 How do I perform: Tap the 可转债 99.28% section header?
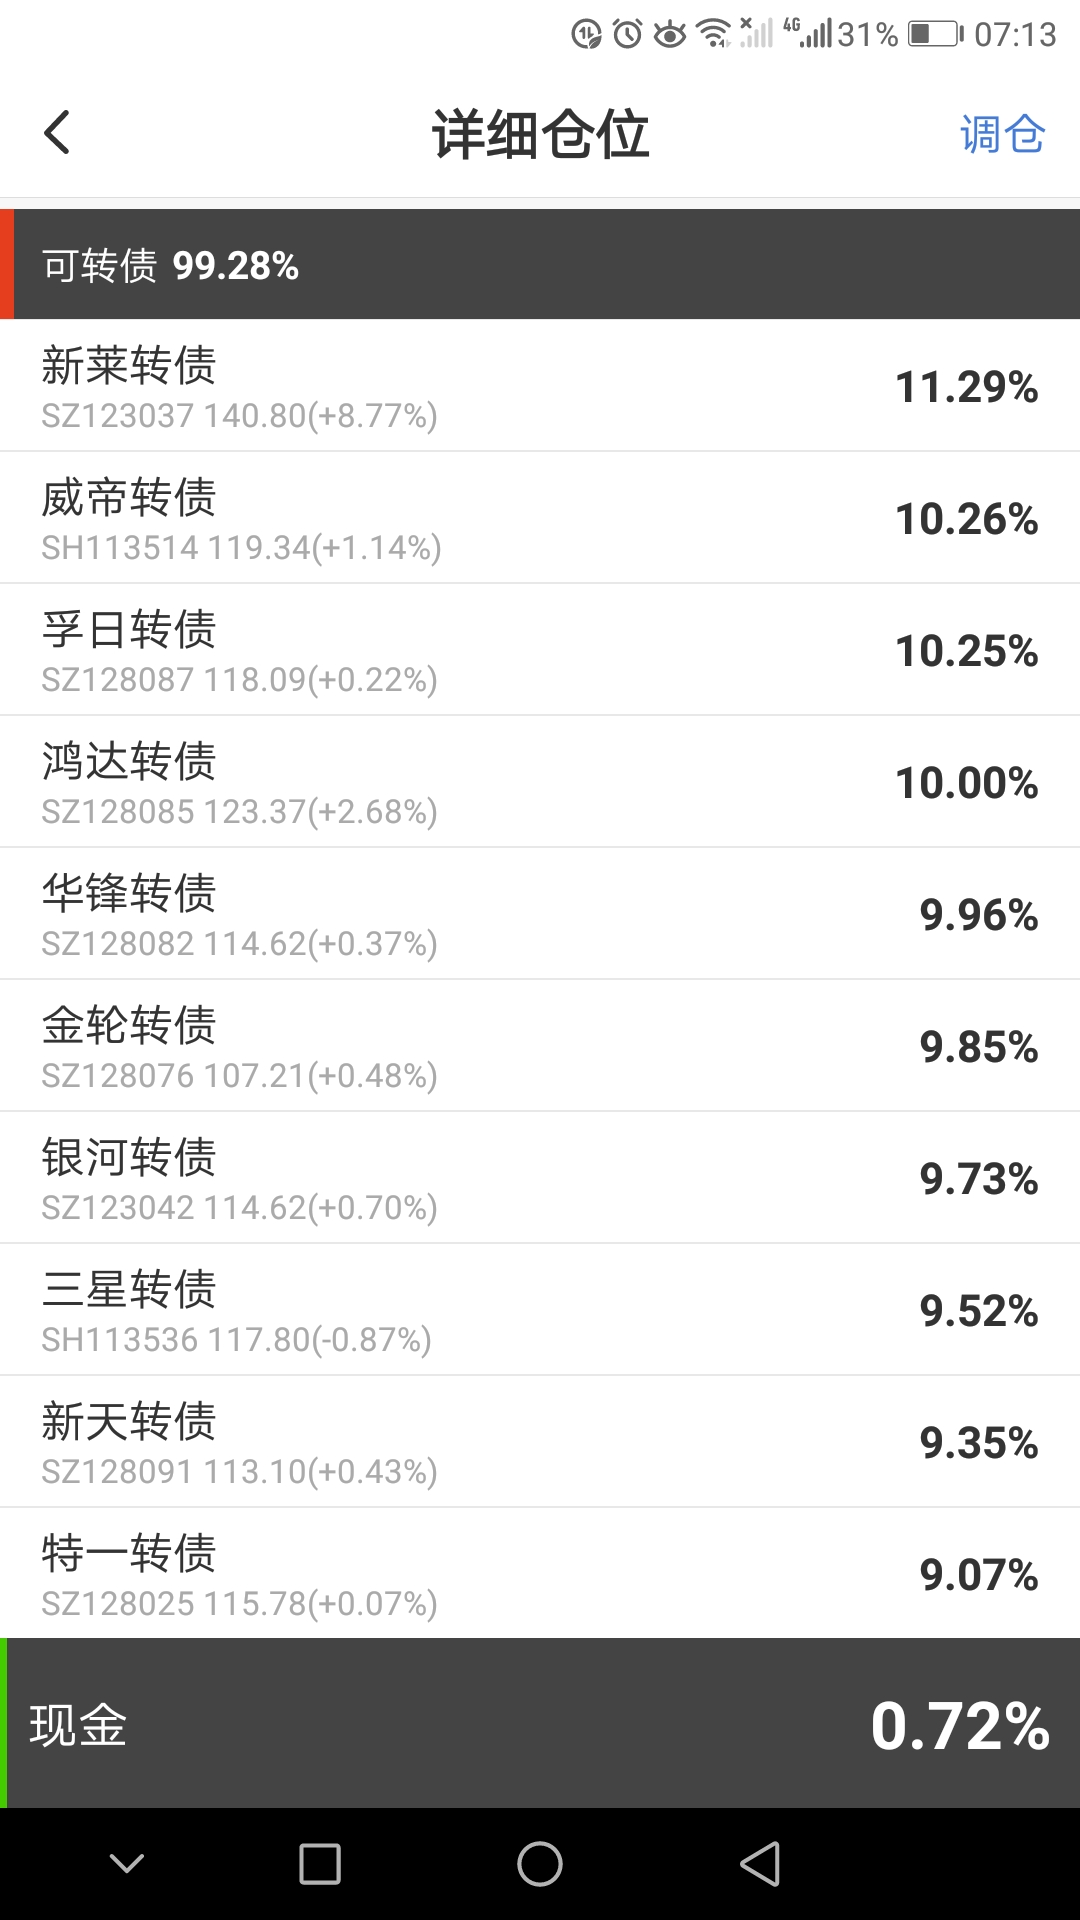[x=540, y=265]
